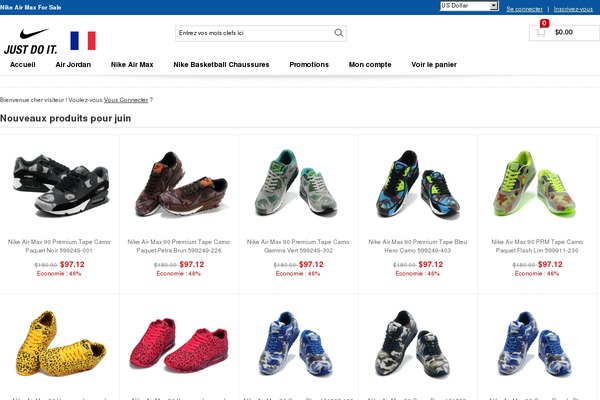
Task: Click the magnifying glass search icon
Action: pos(339,33)
